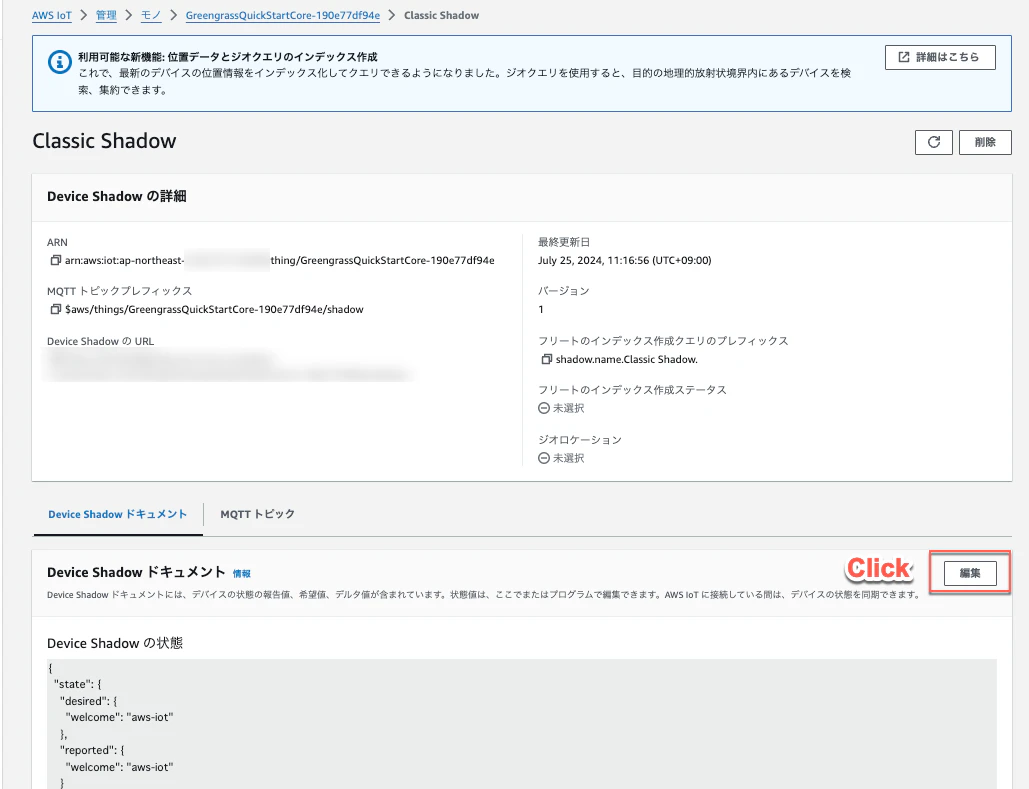Click $aws/things MQTT topic prefix text
The width and height of the screenshot is (1029, 789).
[x=214, y=309]
